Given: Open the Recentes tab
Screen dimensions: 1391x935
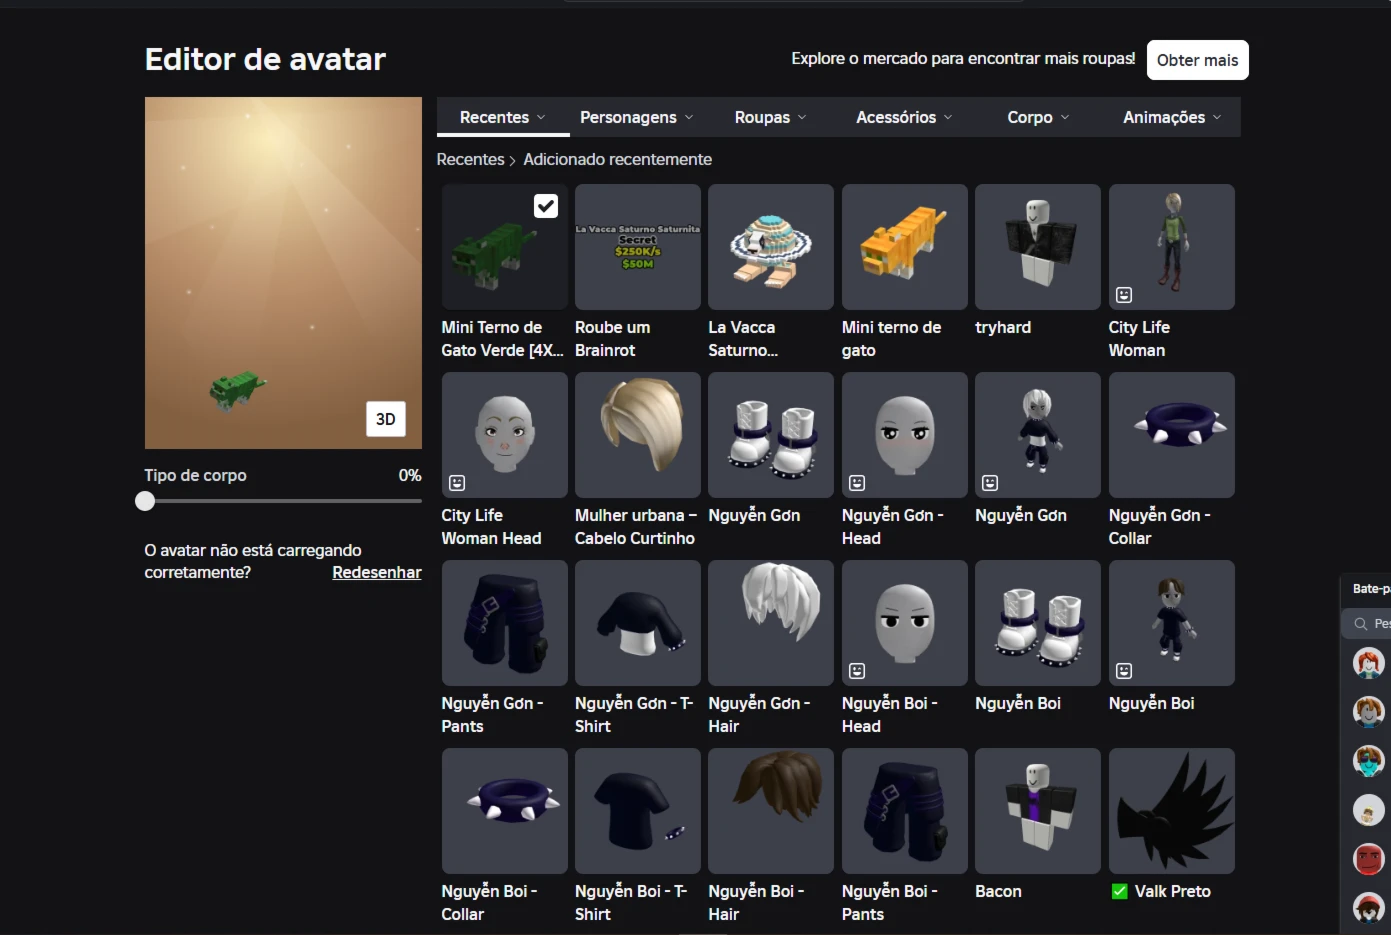Looking at the screenshot, I should click(x=503, y=117).
